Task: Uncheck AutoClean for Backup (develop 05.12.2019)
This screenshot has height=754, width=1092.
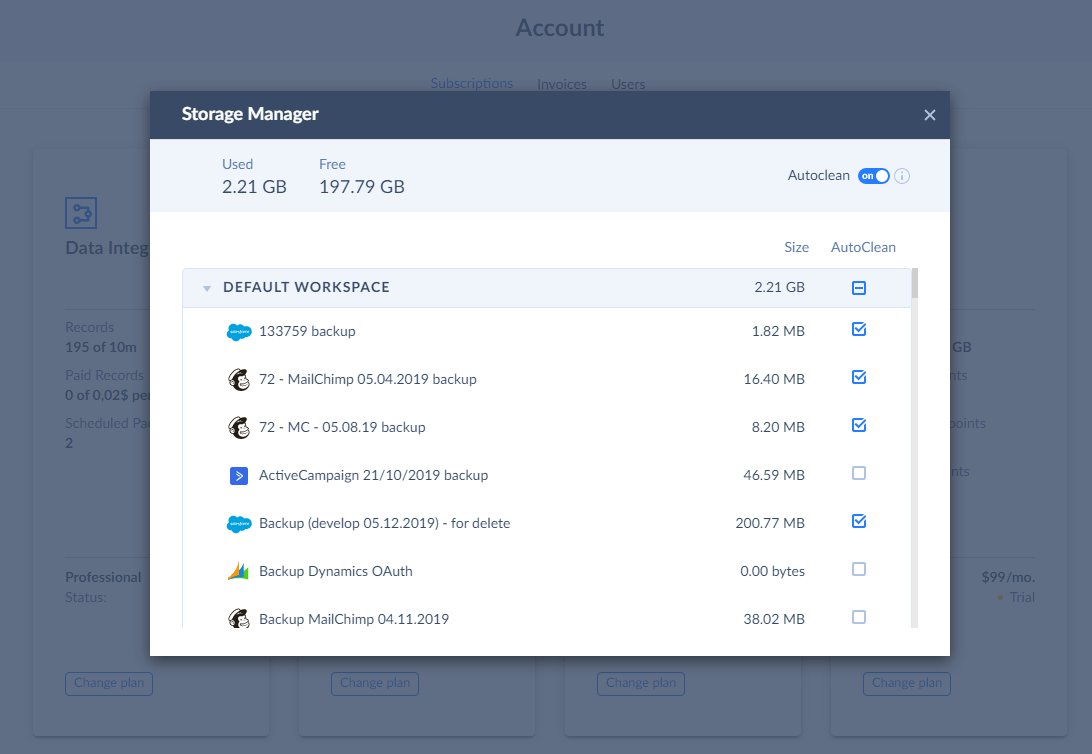Action: click(x=859, y=521)
